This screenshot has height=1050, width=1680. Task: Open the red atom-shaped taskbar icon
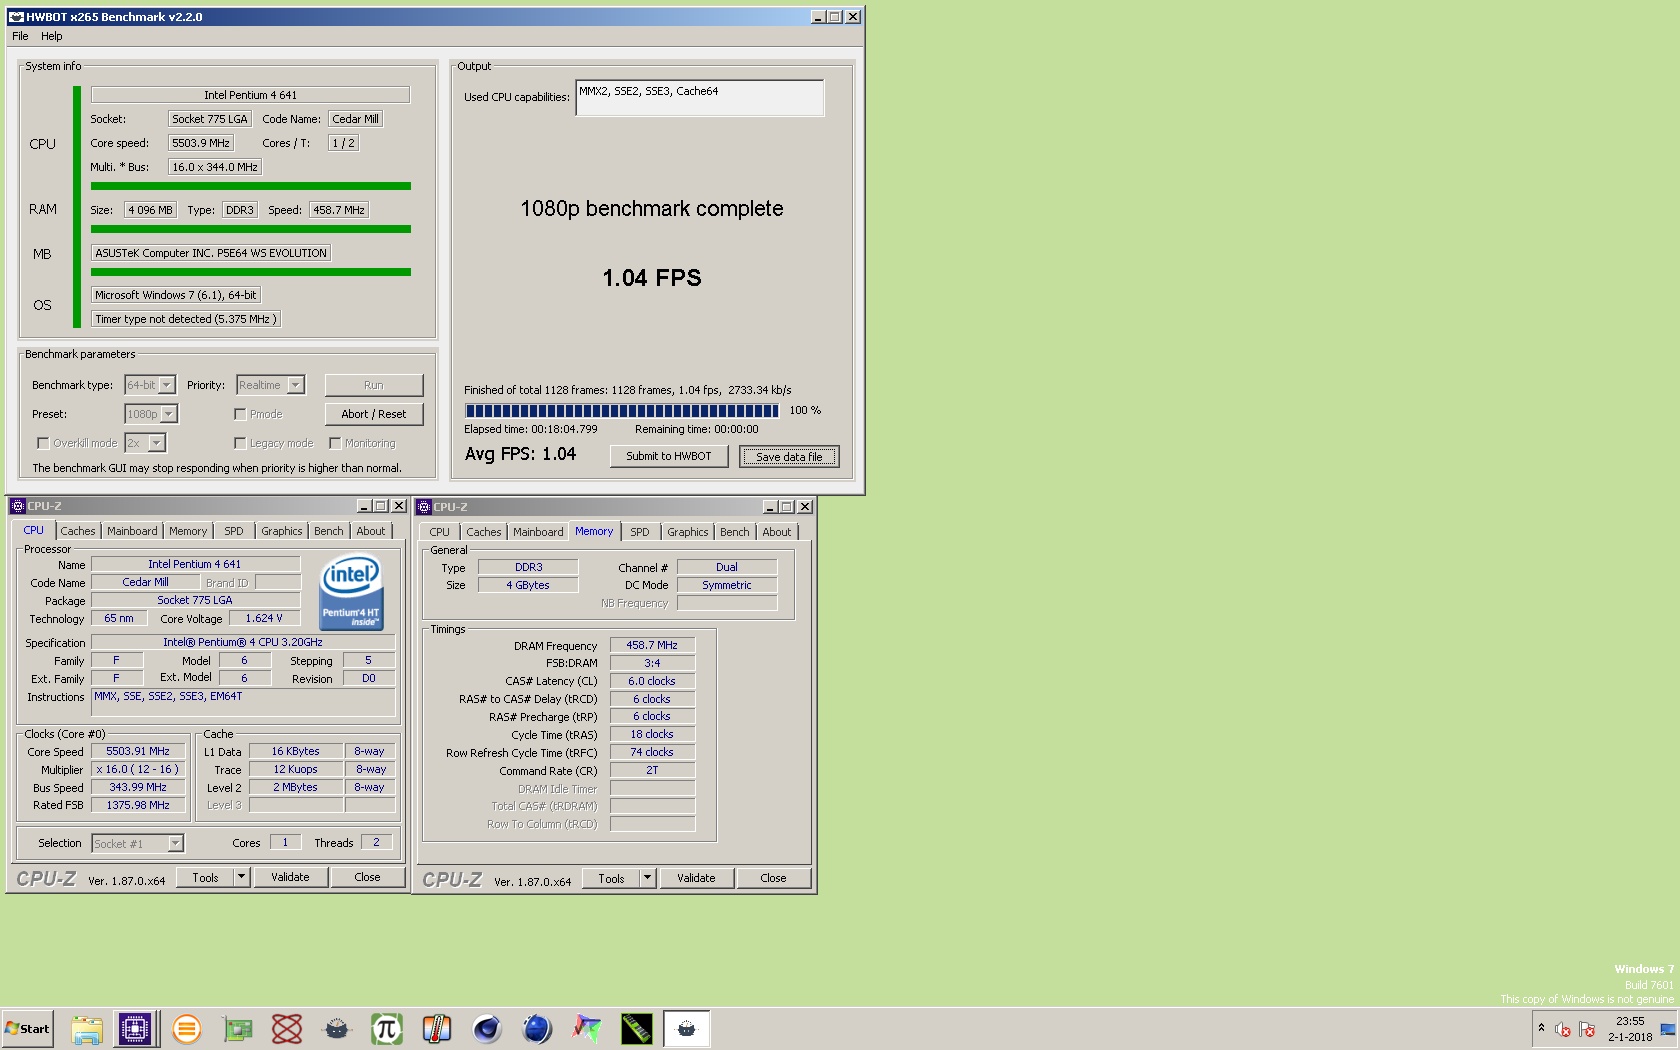tap(287, 1029)
